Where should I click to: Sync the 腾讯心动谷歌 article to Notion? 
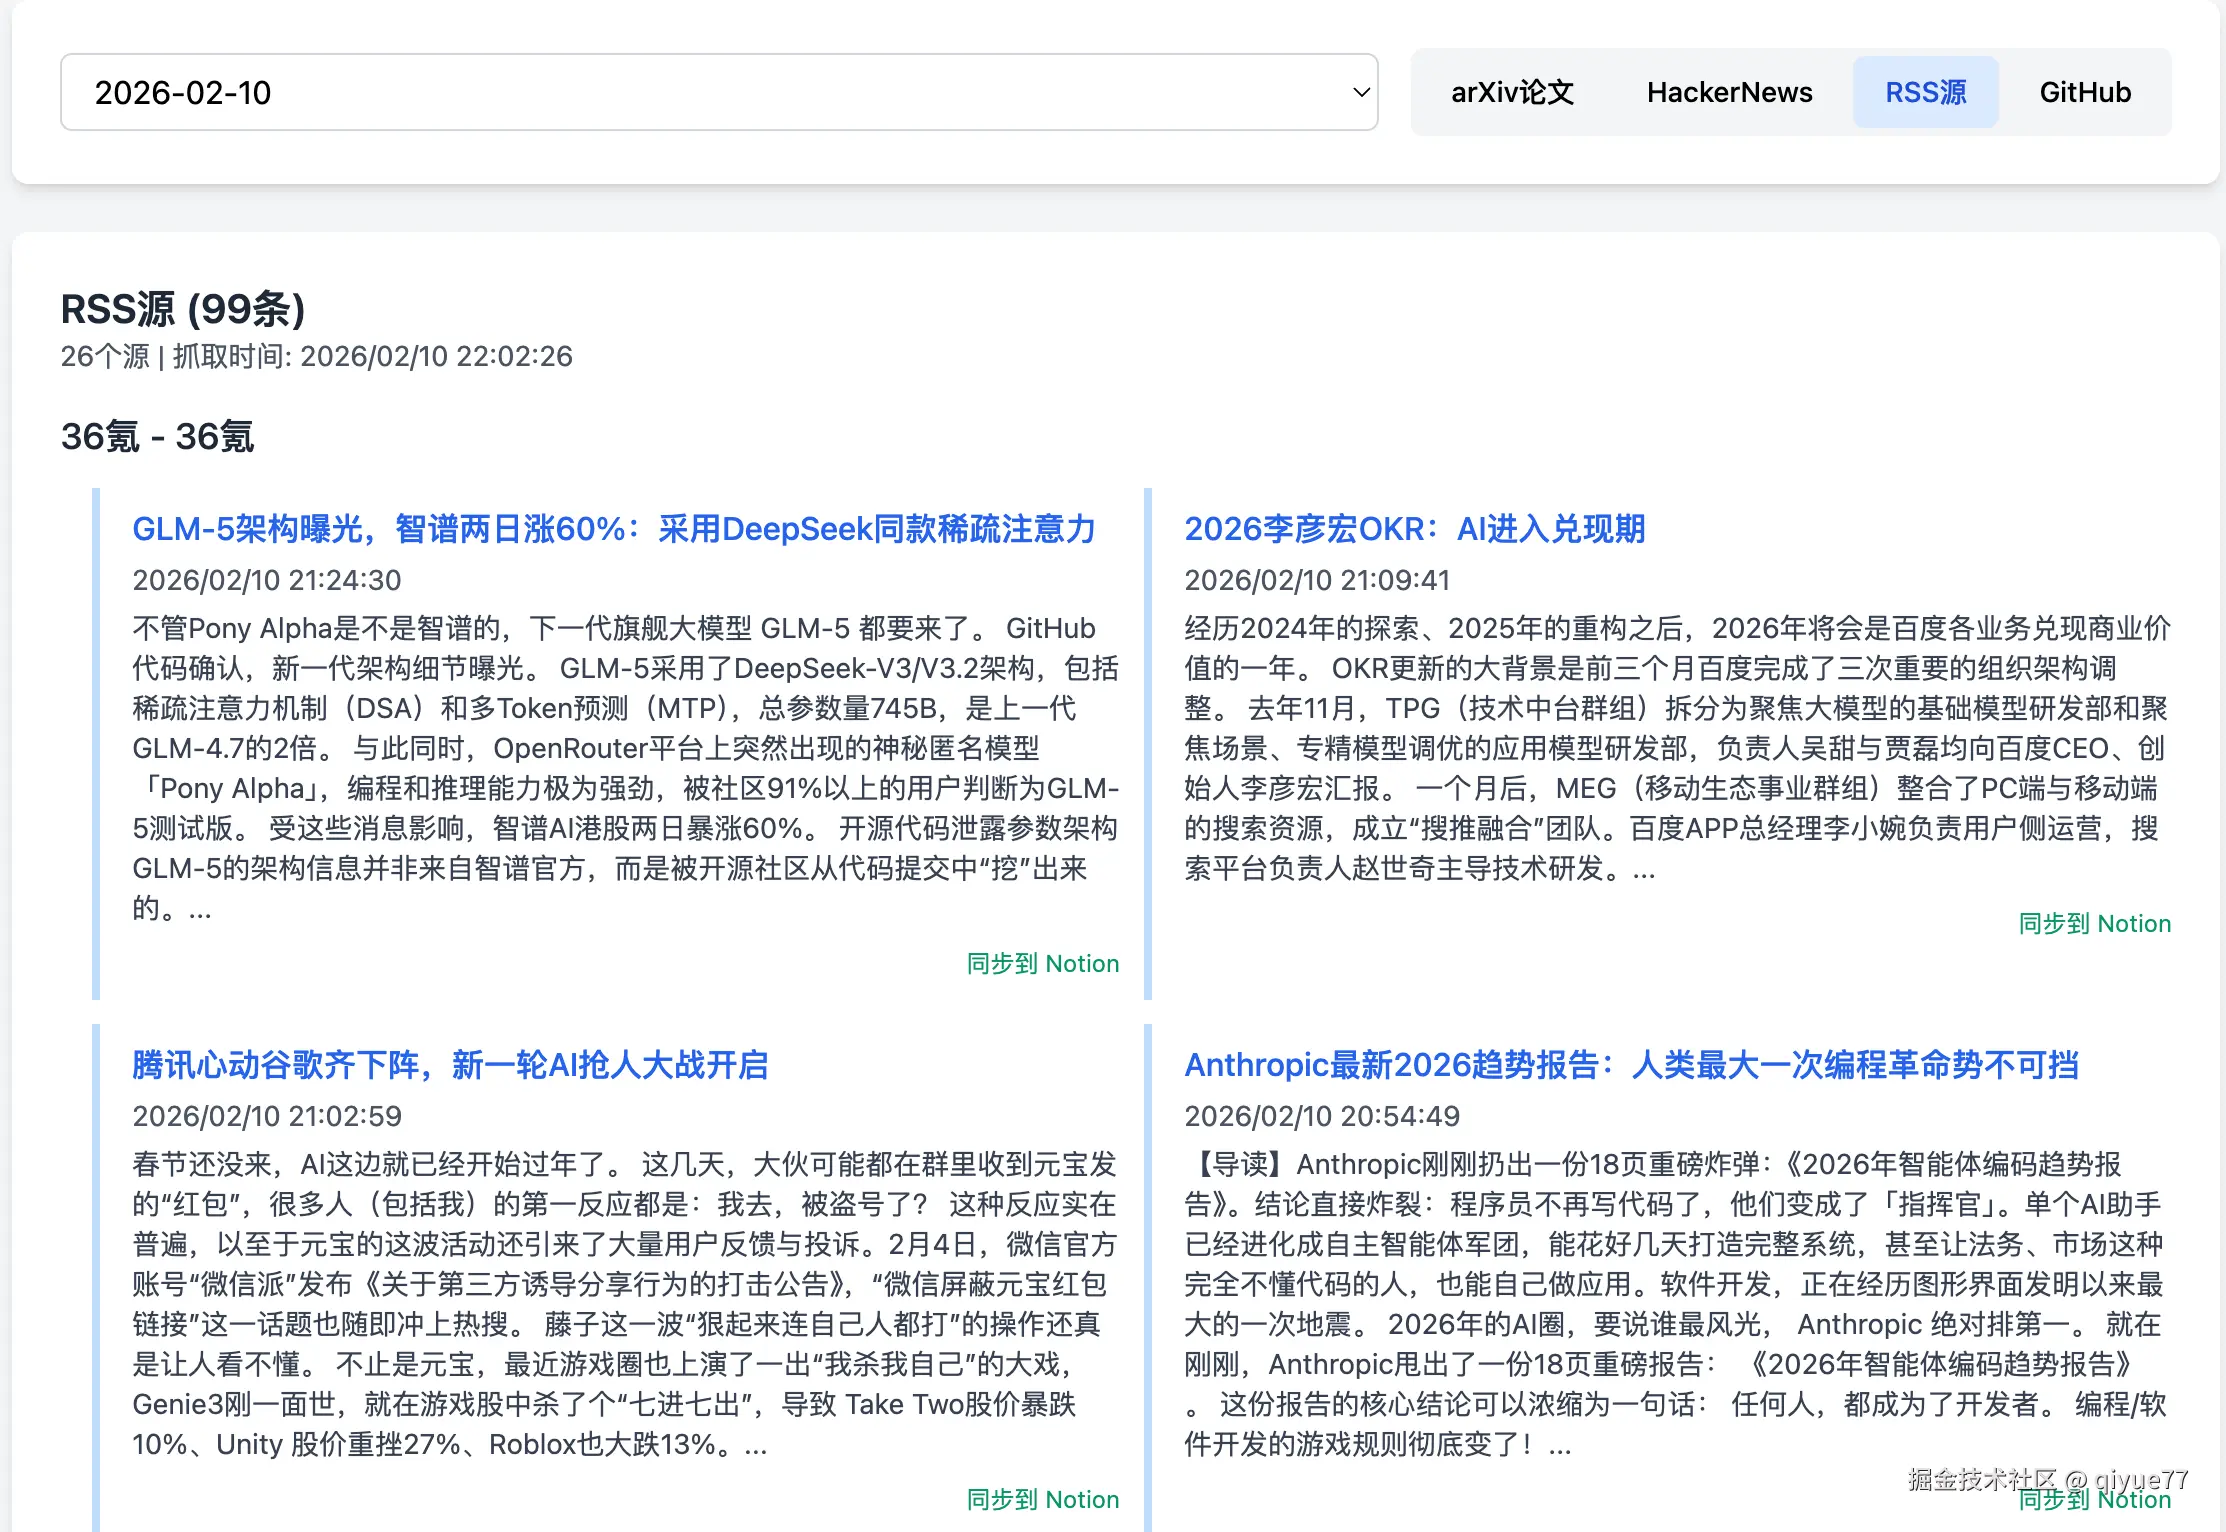(1042, 1499)
